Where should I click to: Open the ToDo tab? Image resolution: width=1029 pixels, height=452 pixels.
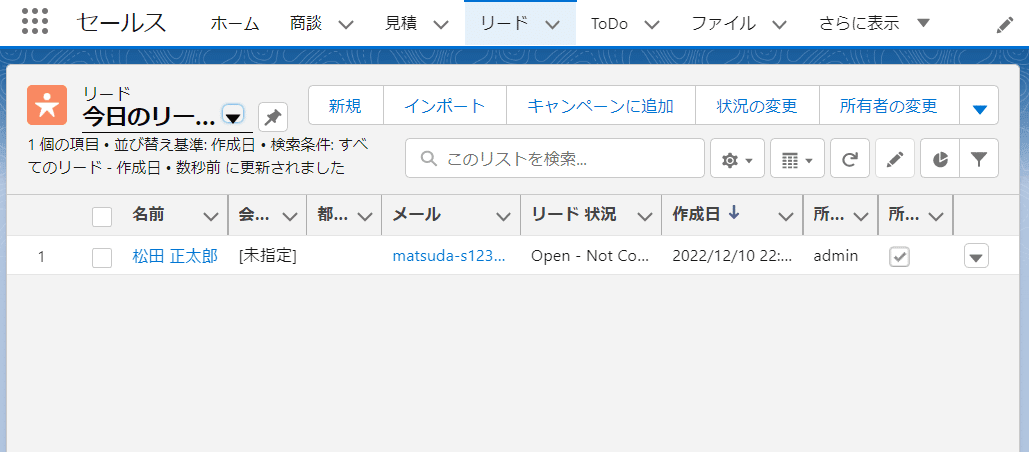(609, 24)
